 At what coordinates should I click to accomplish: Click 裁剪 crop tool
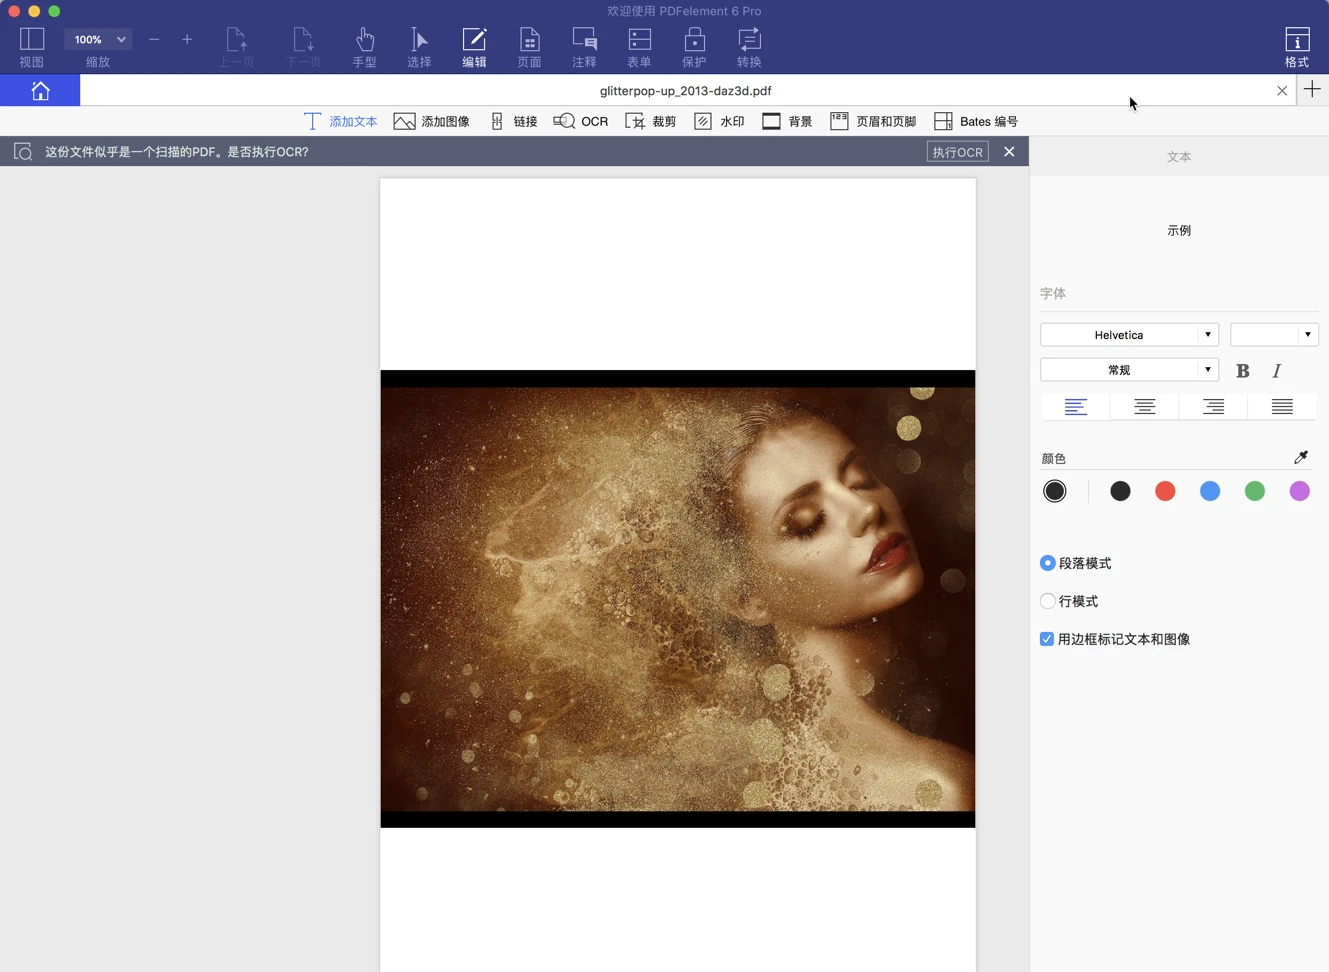pos(651,121)
